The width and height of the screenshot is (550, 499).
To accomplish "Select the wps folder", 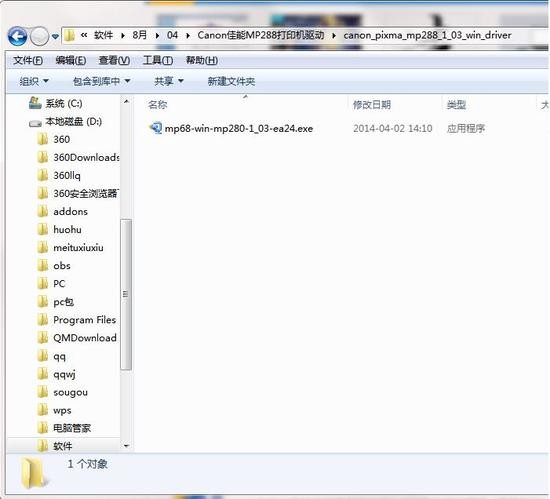I will 62,410.
